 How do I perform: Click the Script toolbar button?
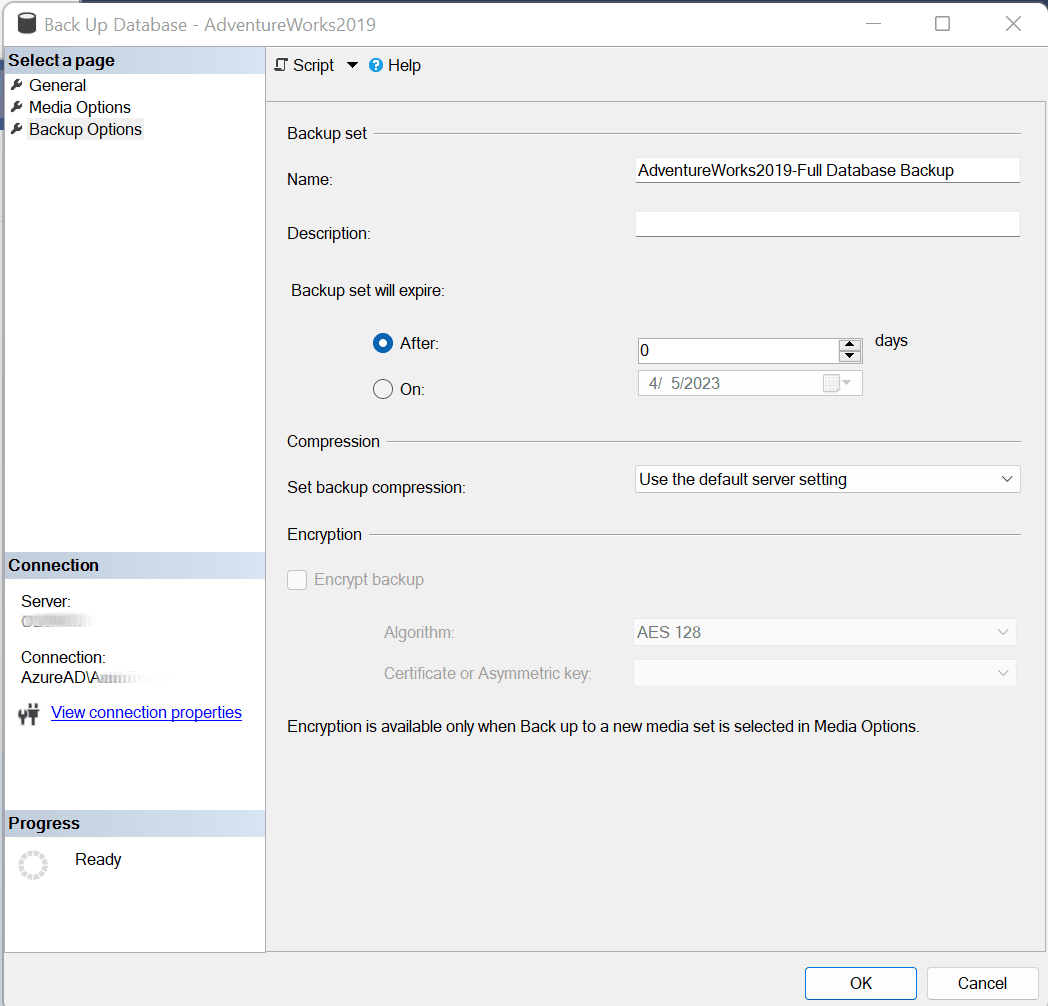[305, 66]
